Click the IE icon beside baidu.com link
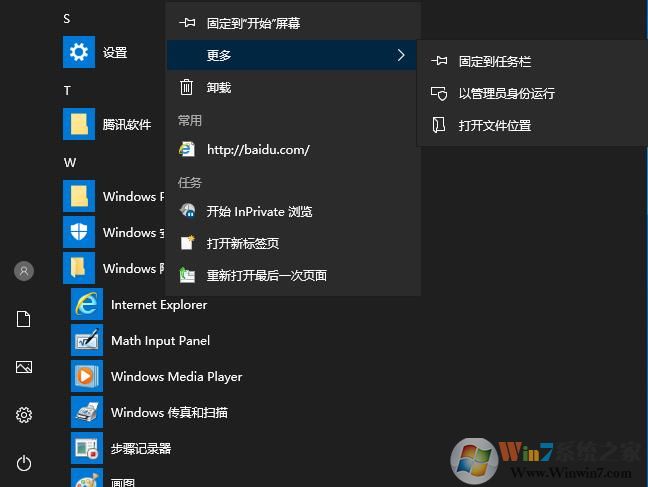 (187, 149)
